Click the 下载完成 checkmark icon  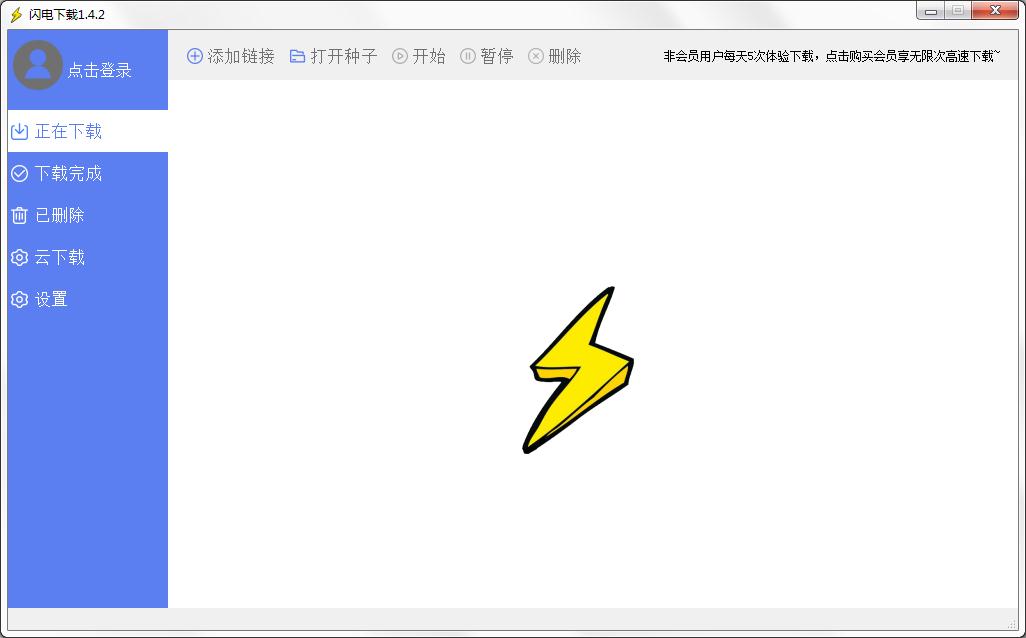(20, 173)
